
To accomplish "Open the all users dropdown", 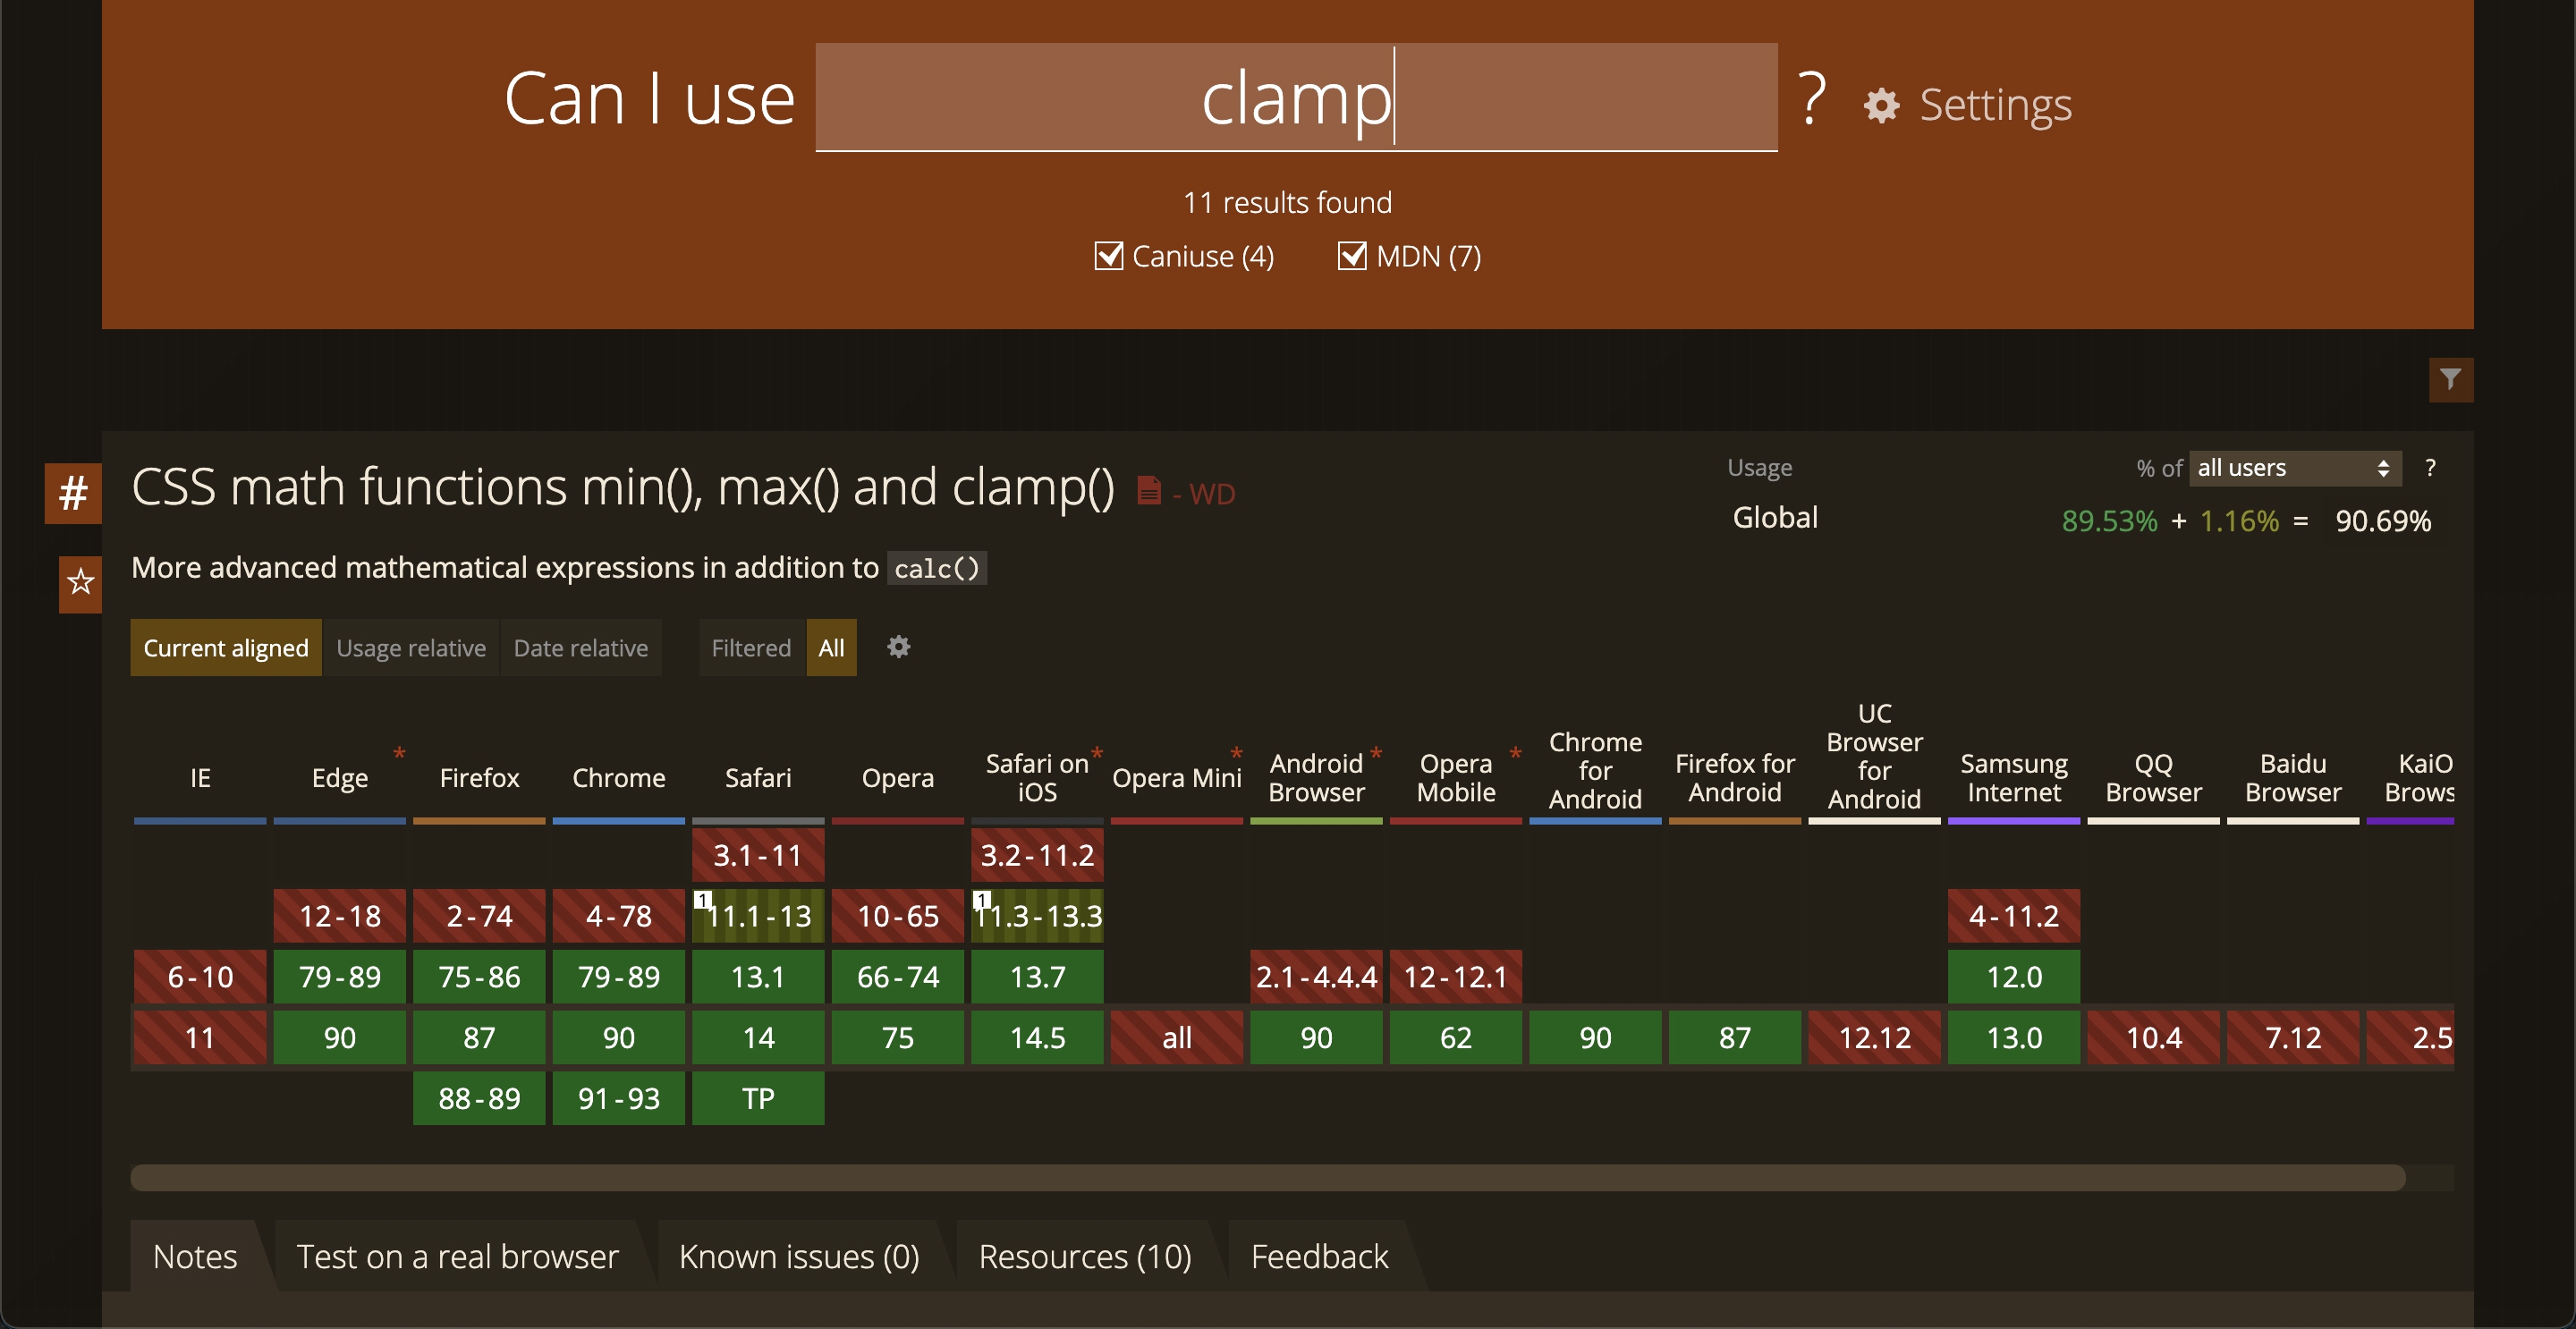I will (2294, 468).
